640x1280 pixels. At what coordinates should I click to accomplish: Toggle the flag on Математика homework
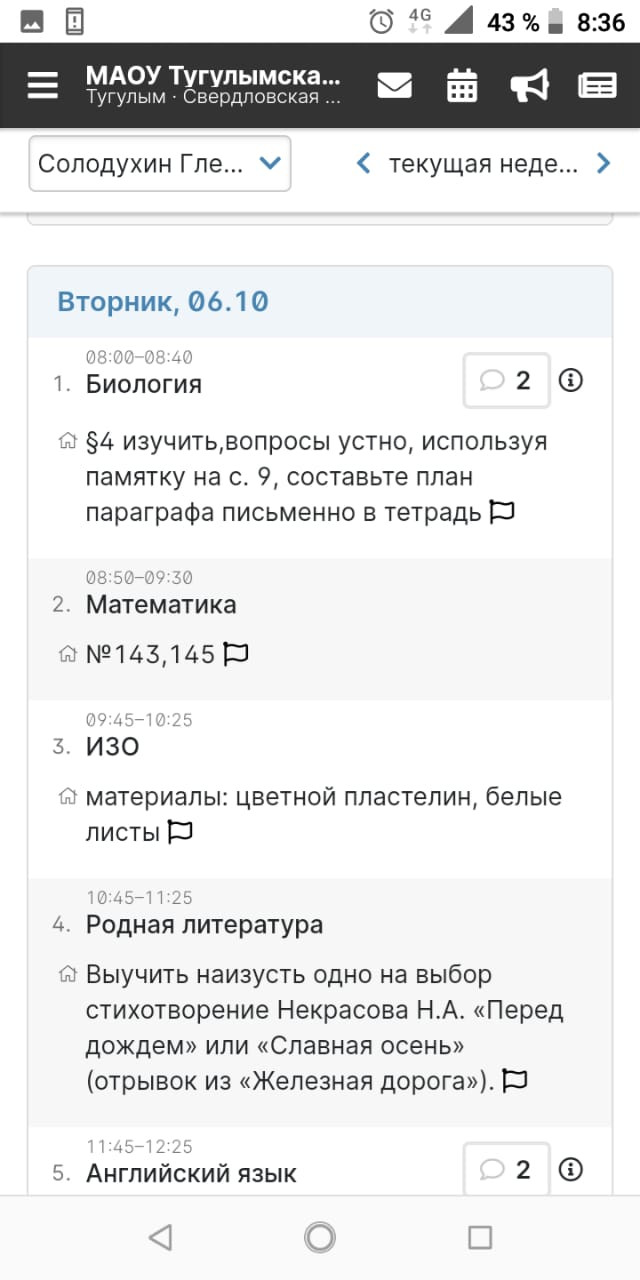click(236, 654)
